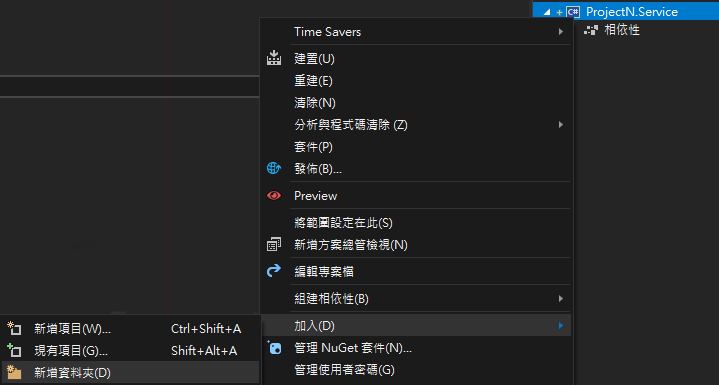Expand the Time Savers submenu arrow

(x=560, y=32)
